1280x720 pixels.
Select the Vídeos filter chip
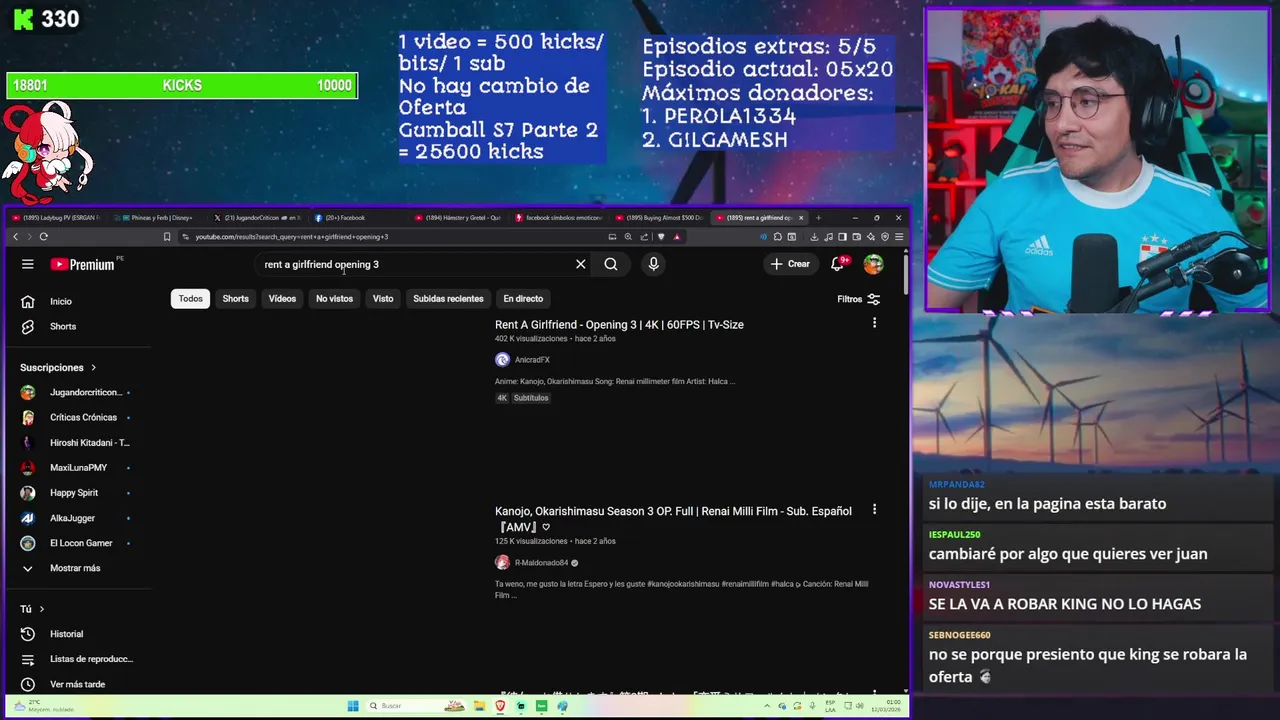[282, 298]
